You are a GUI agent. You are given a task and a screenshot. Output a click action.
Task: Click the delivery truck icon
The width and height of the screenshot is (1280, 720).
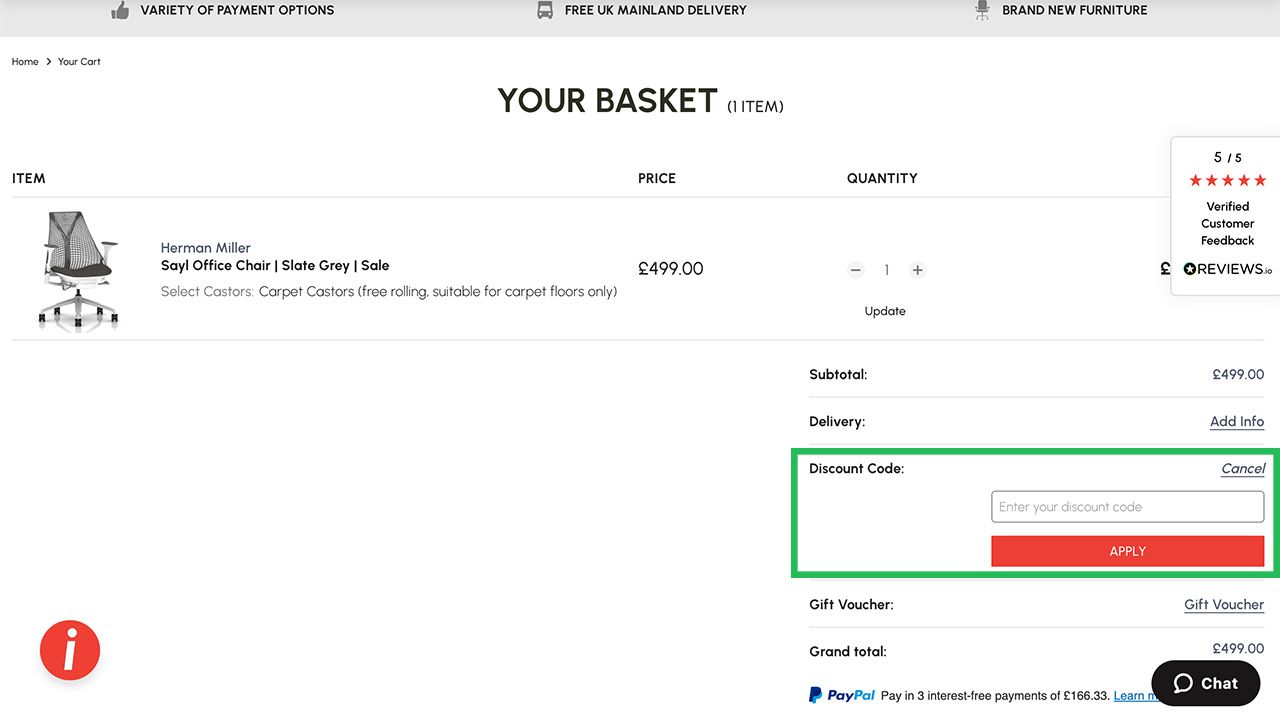pos(545,10)
